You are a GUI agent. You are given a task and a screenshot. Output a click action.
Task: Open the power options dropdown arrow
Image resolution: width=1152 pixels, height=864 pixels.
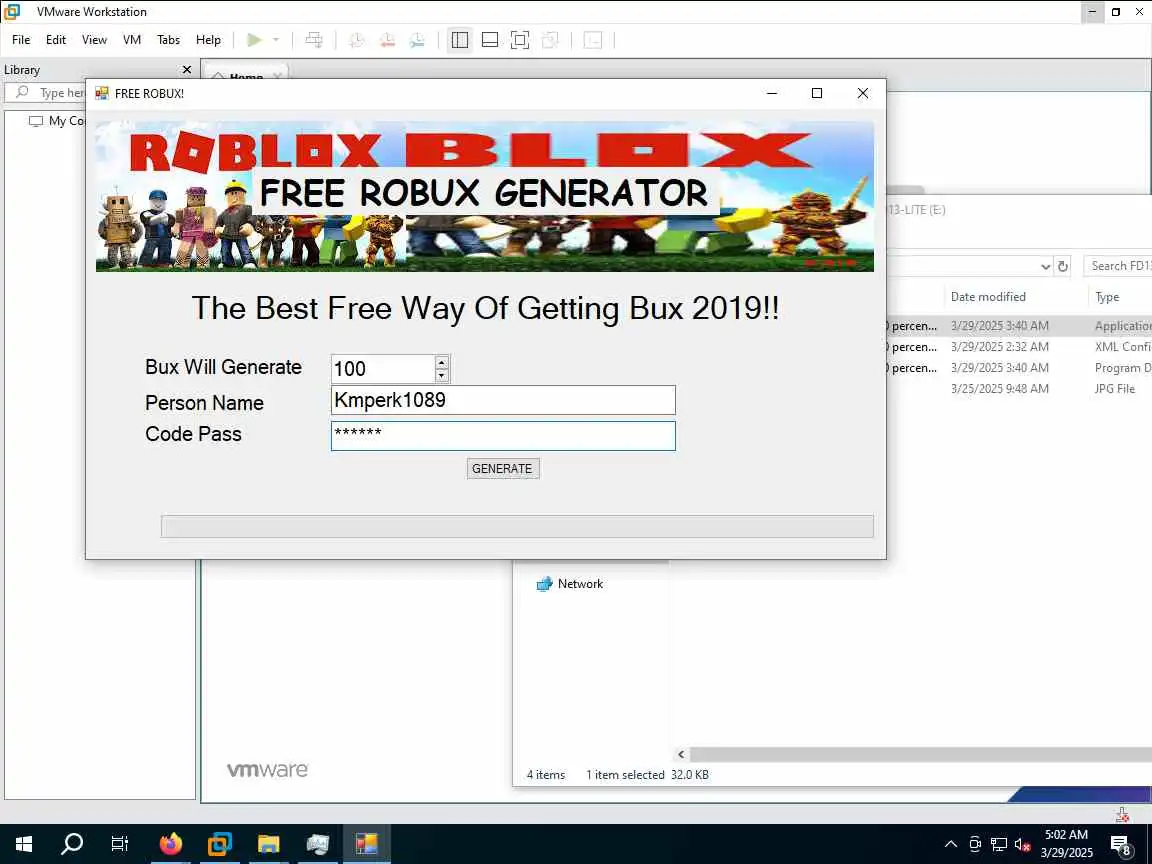[x=276, y=40]
